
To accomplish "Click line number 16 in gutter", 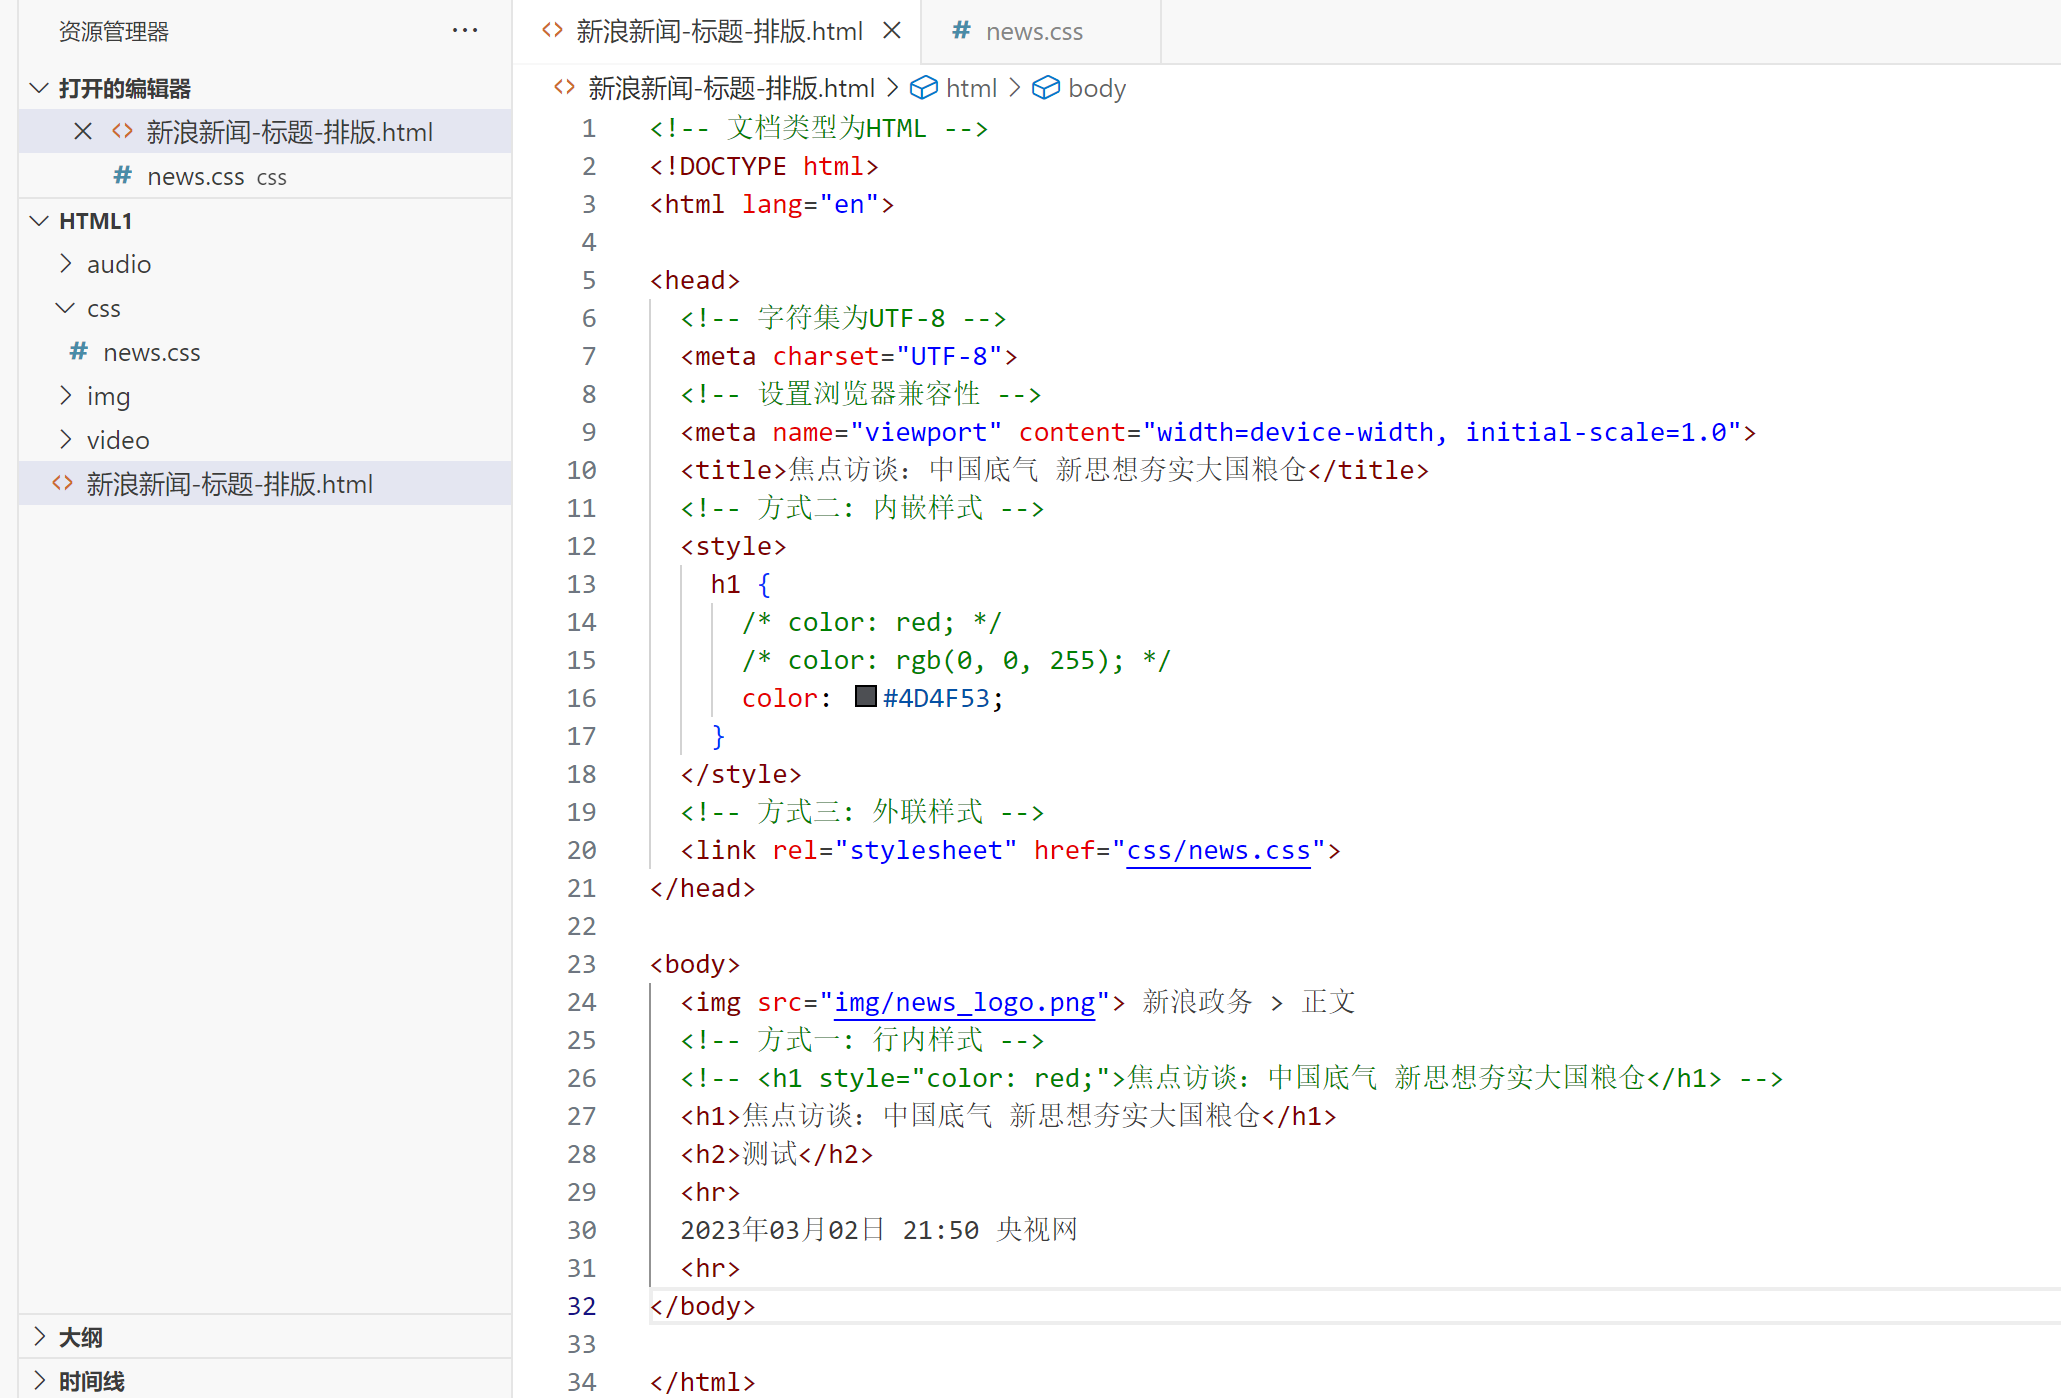I will 581,698.
